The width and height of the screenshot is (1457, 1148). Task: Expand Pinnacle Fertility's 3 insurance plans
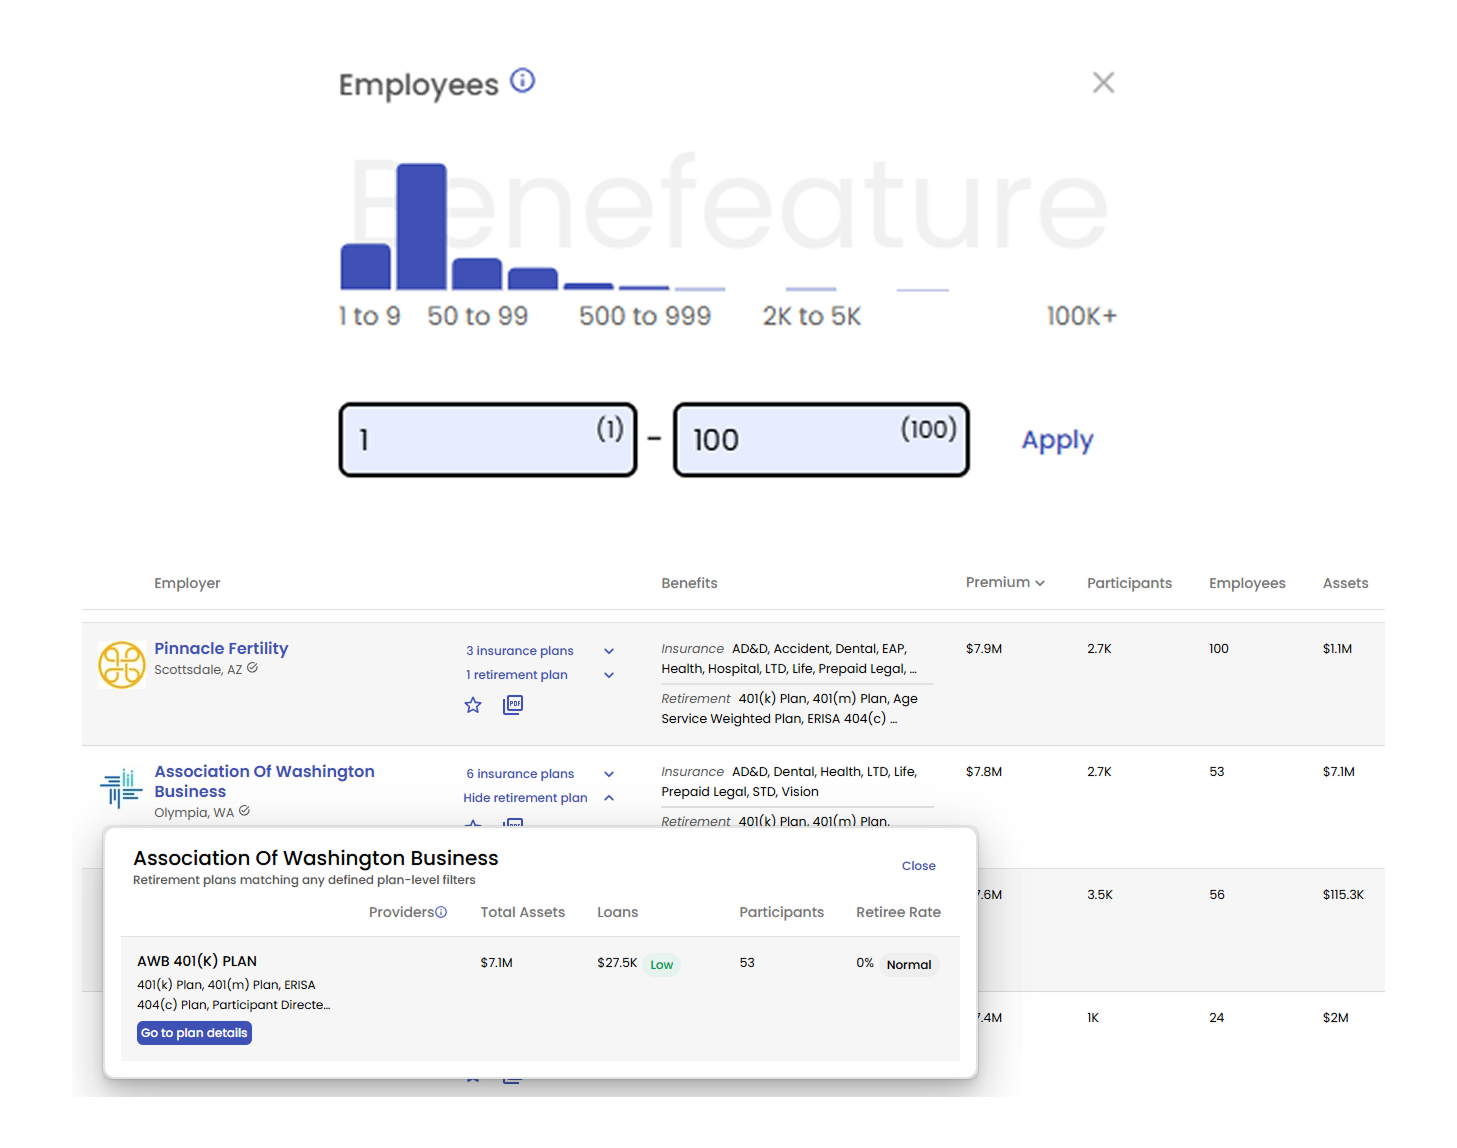click(x=608, y=651)
